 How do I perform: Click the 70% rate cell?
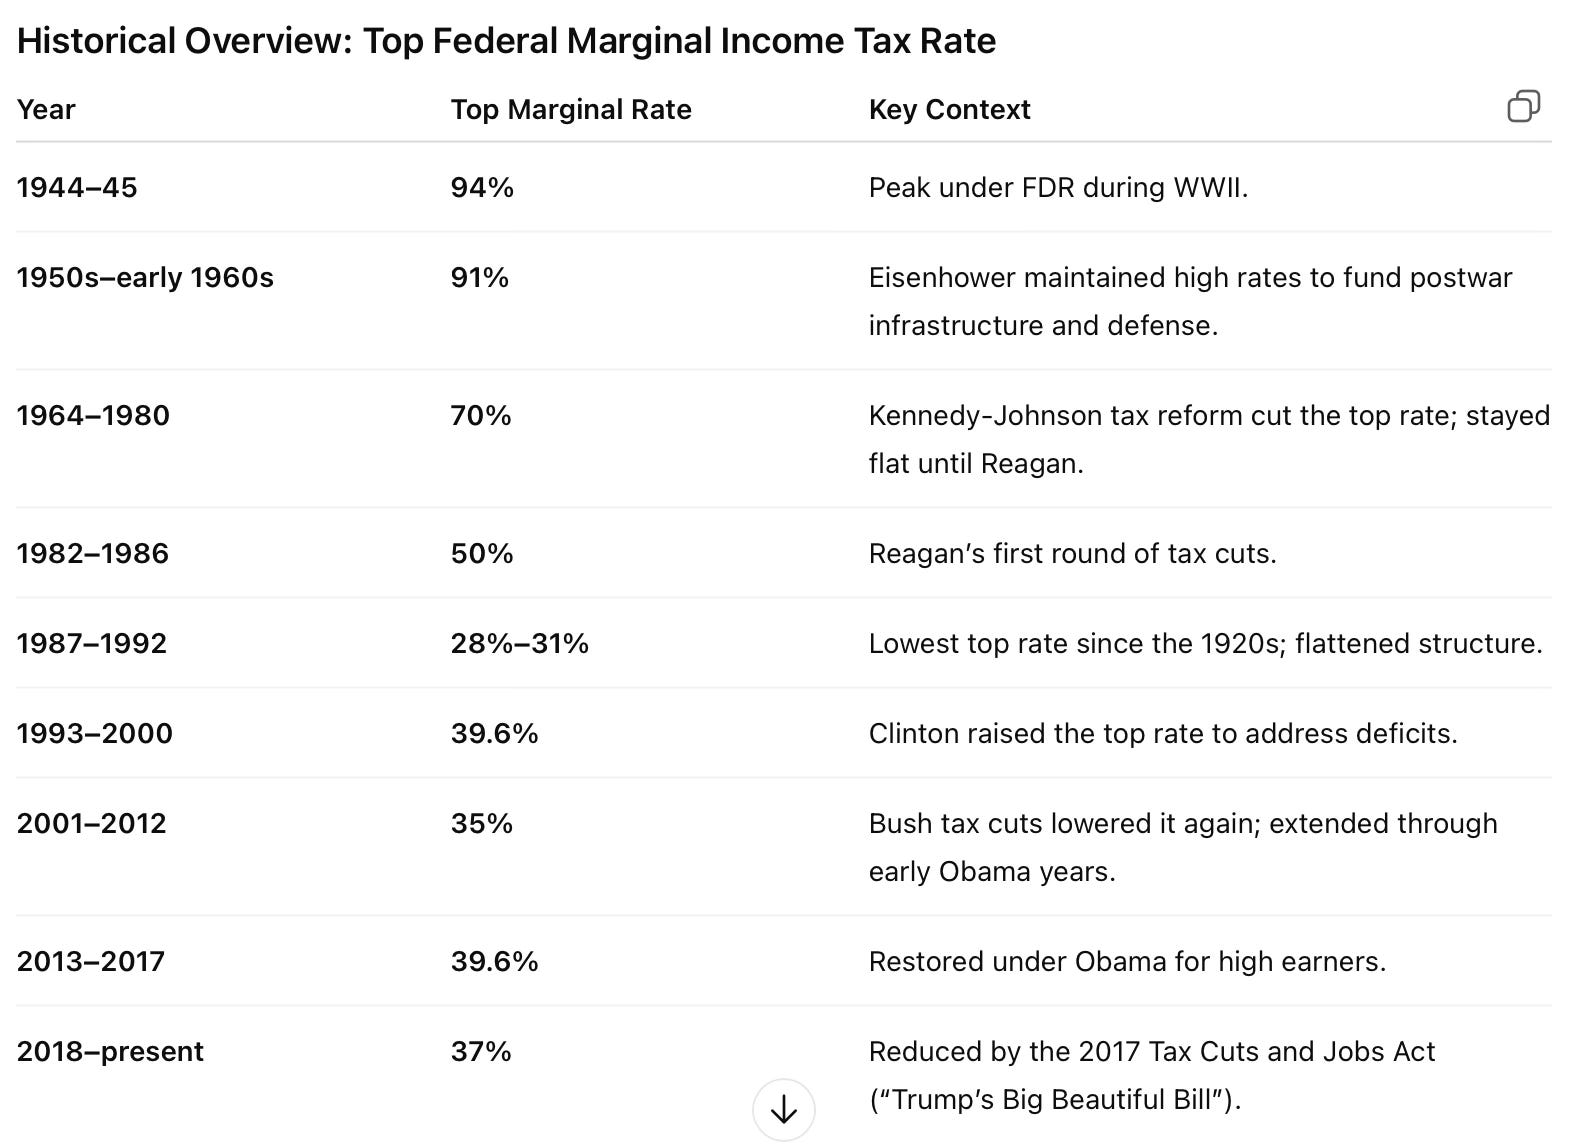pyautogui.click(x=481, y=415)
